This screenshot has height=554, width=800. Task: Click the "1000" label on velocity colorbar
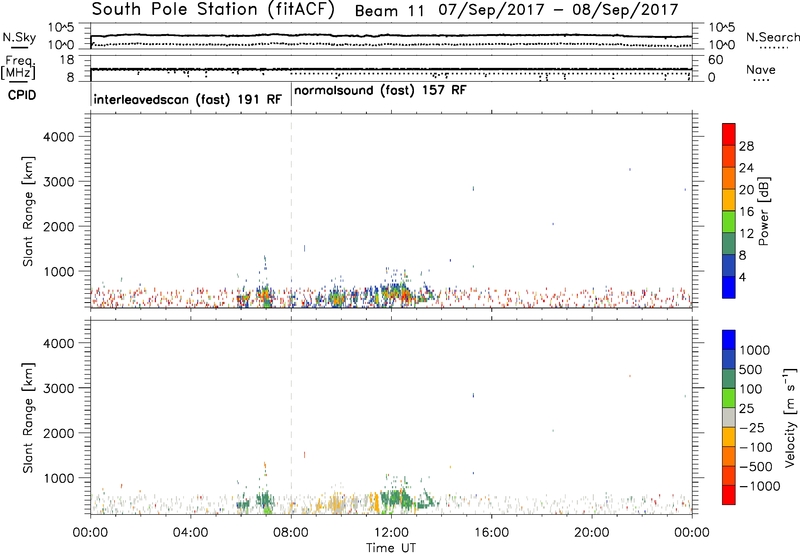[754, 350]
